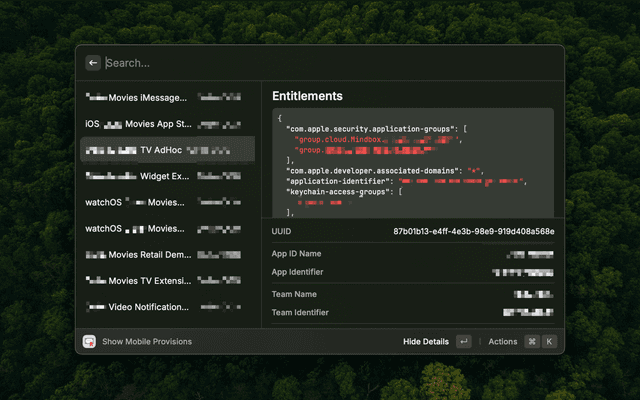Viewport: 640px width, 400px height.
Task: Click the Command key symbol badge
Action: click(532, 341)
